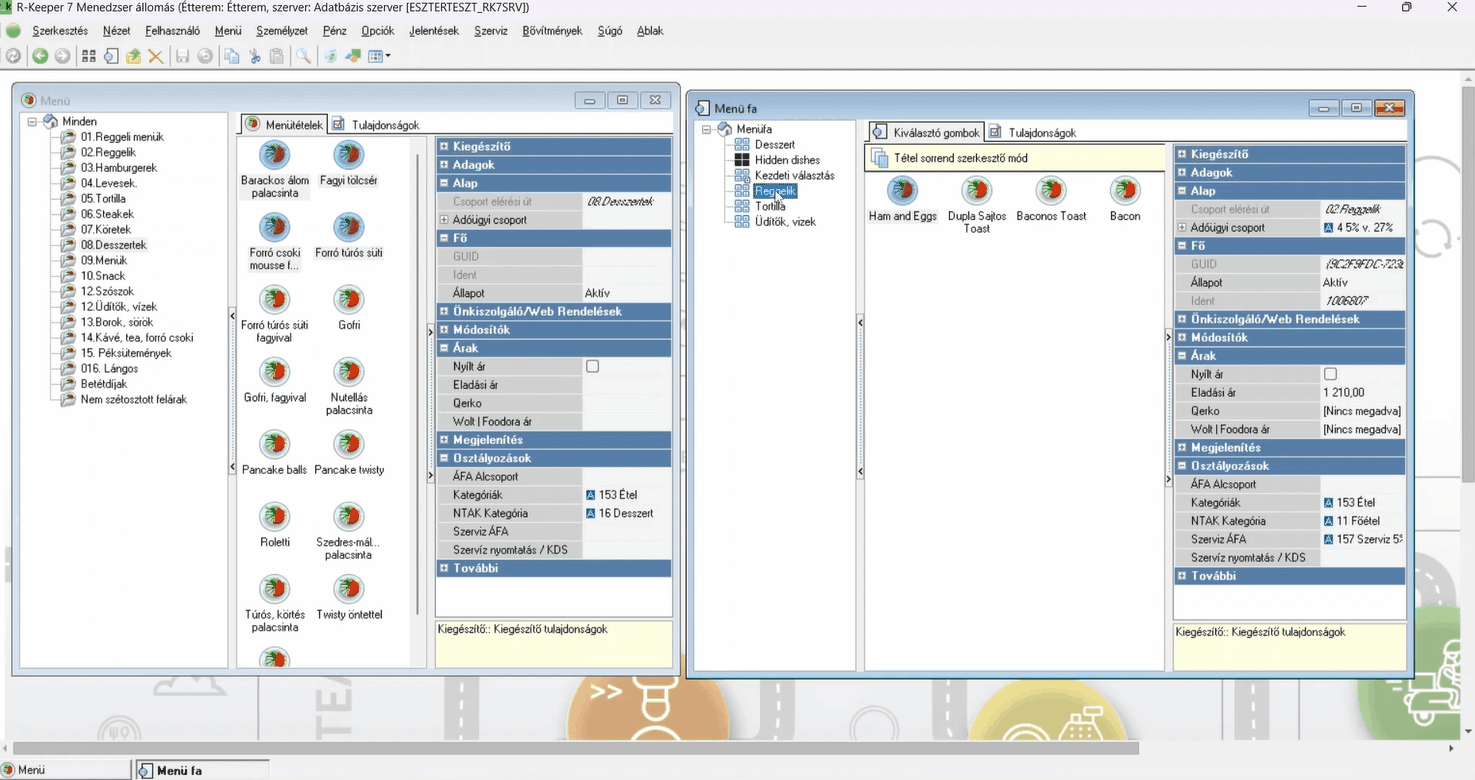
Task: Collapse Osztályozások section in Menü fa window
Action: (1182, 466)
